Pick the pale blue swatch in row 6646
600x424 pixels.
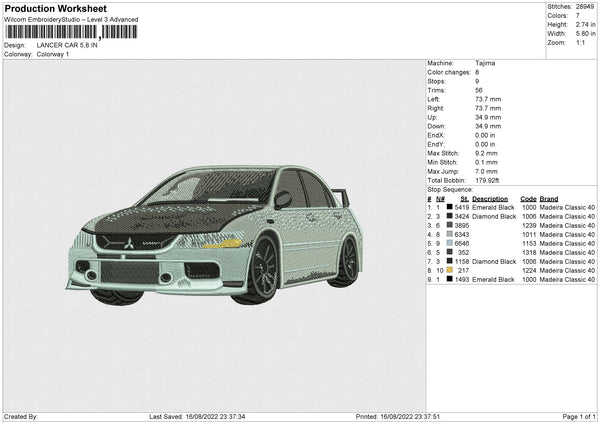click(450, 243)
